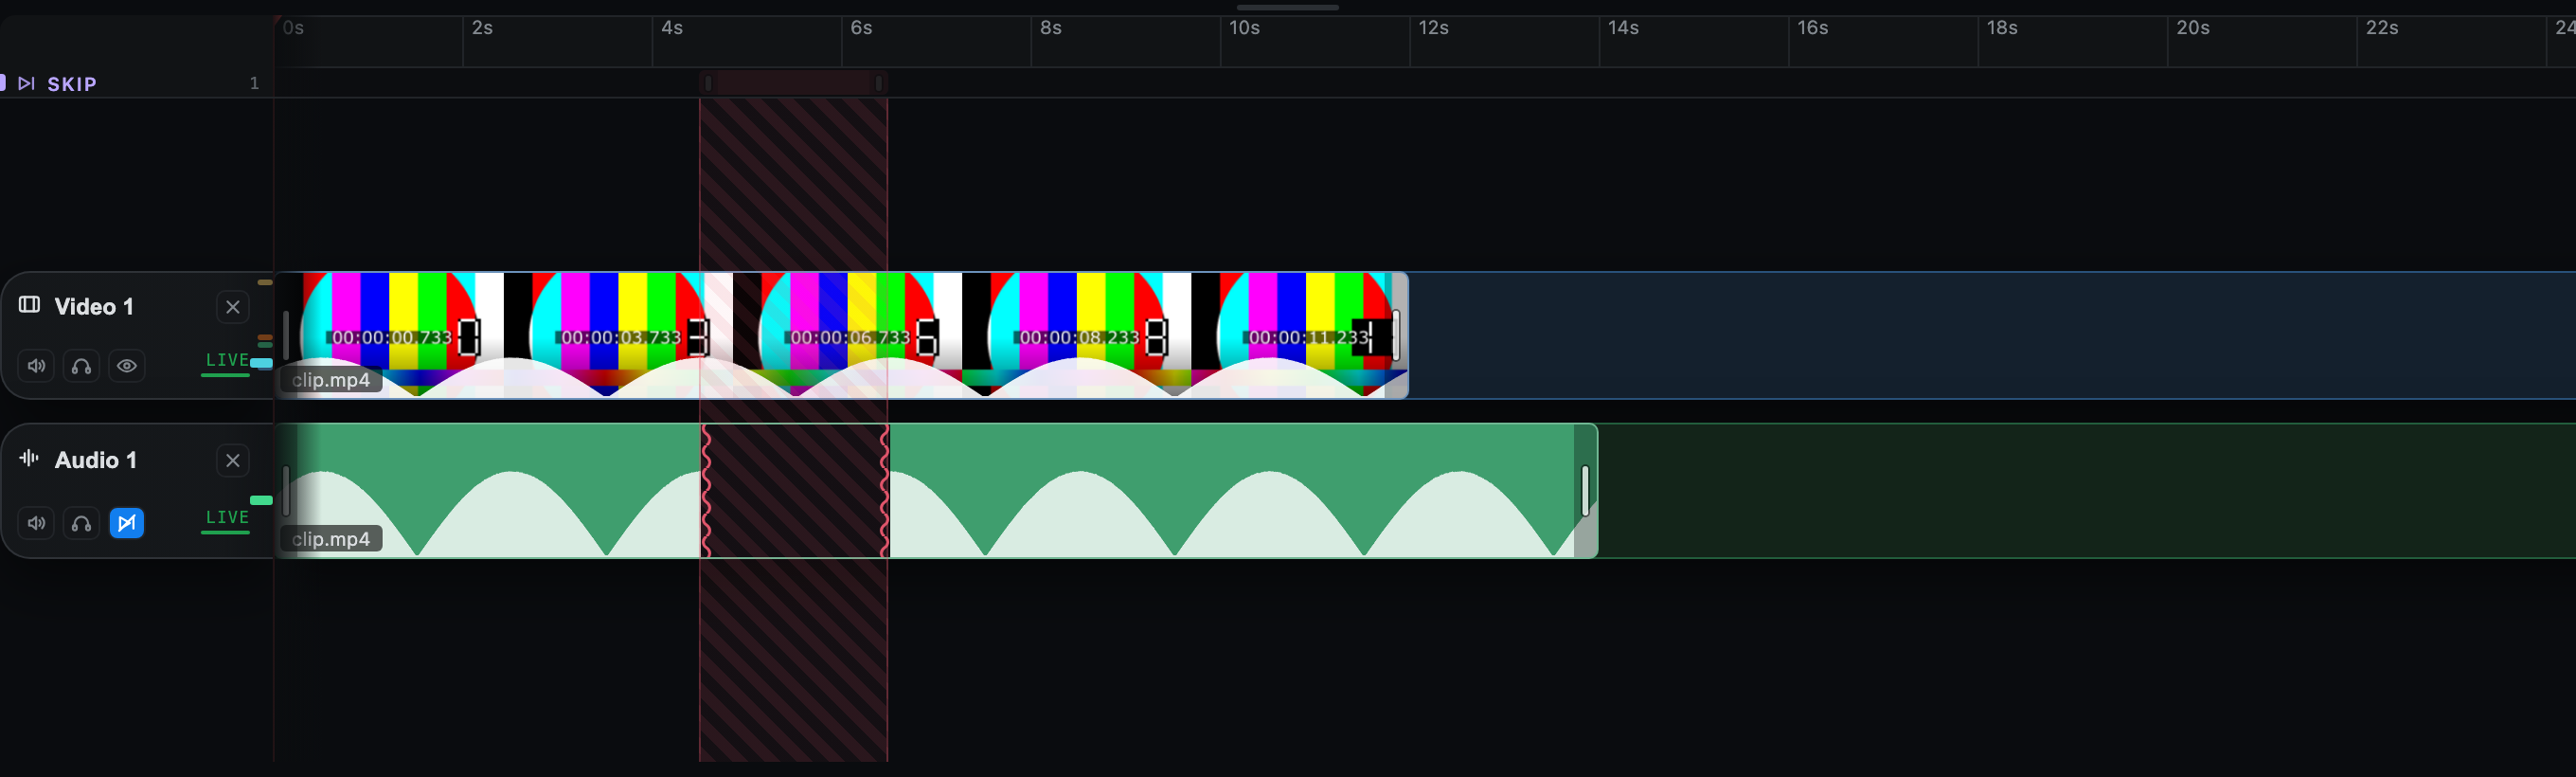2576x777 pixels.
Task: Click the clip.mp4 label on Audio 1
Action: 331,539
